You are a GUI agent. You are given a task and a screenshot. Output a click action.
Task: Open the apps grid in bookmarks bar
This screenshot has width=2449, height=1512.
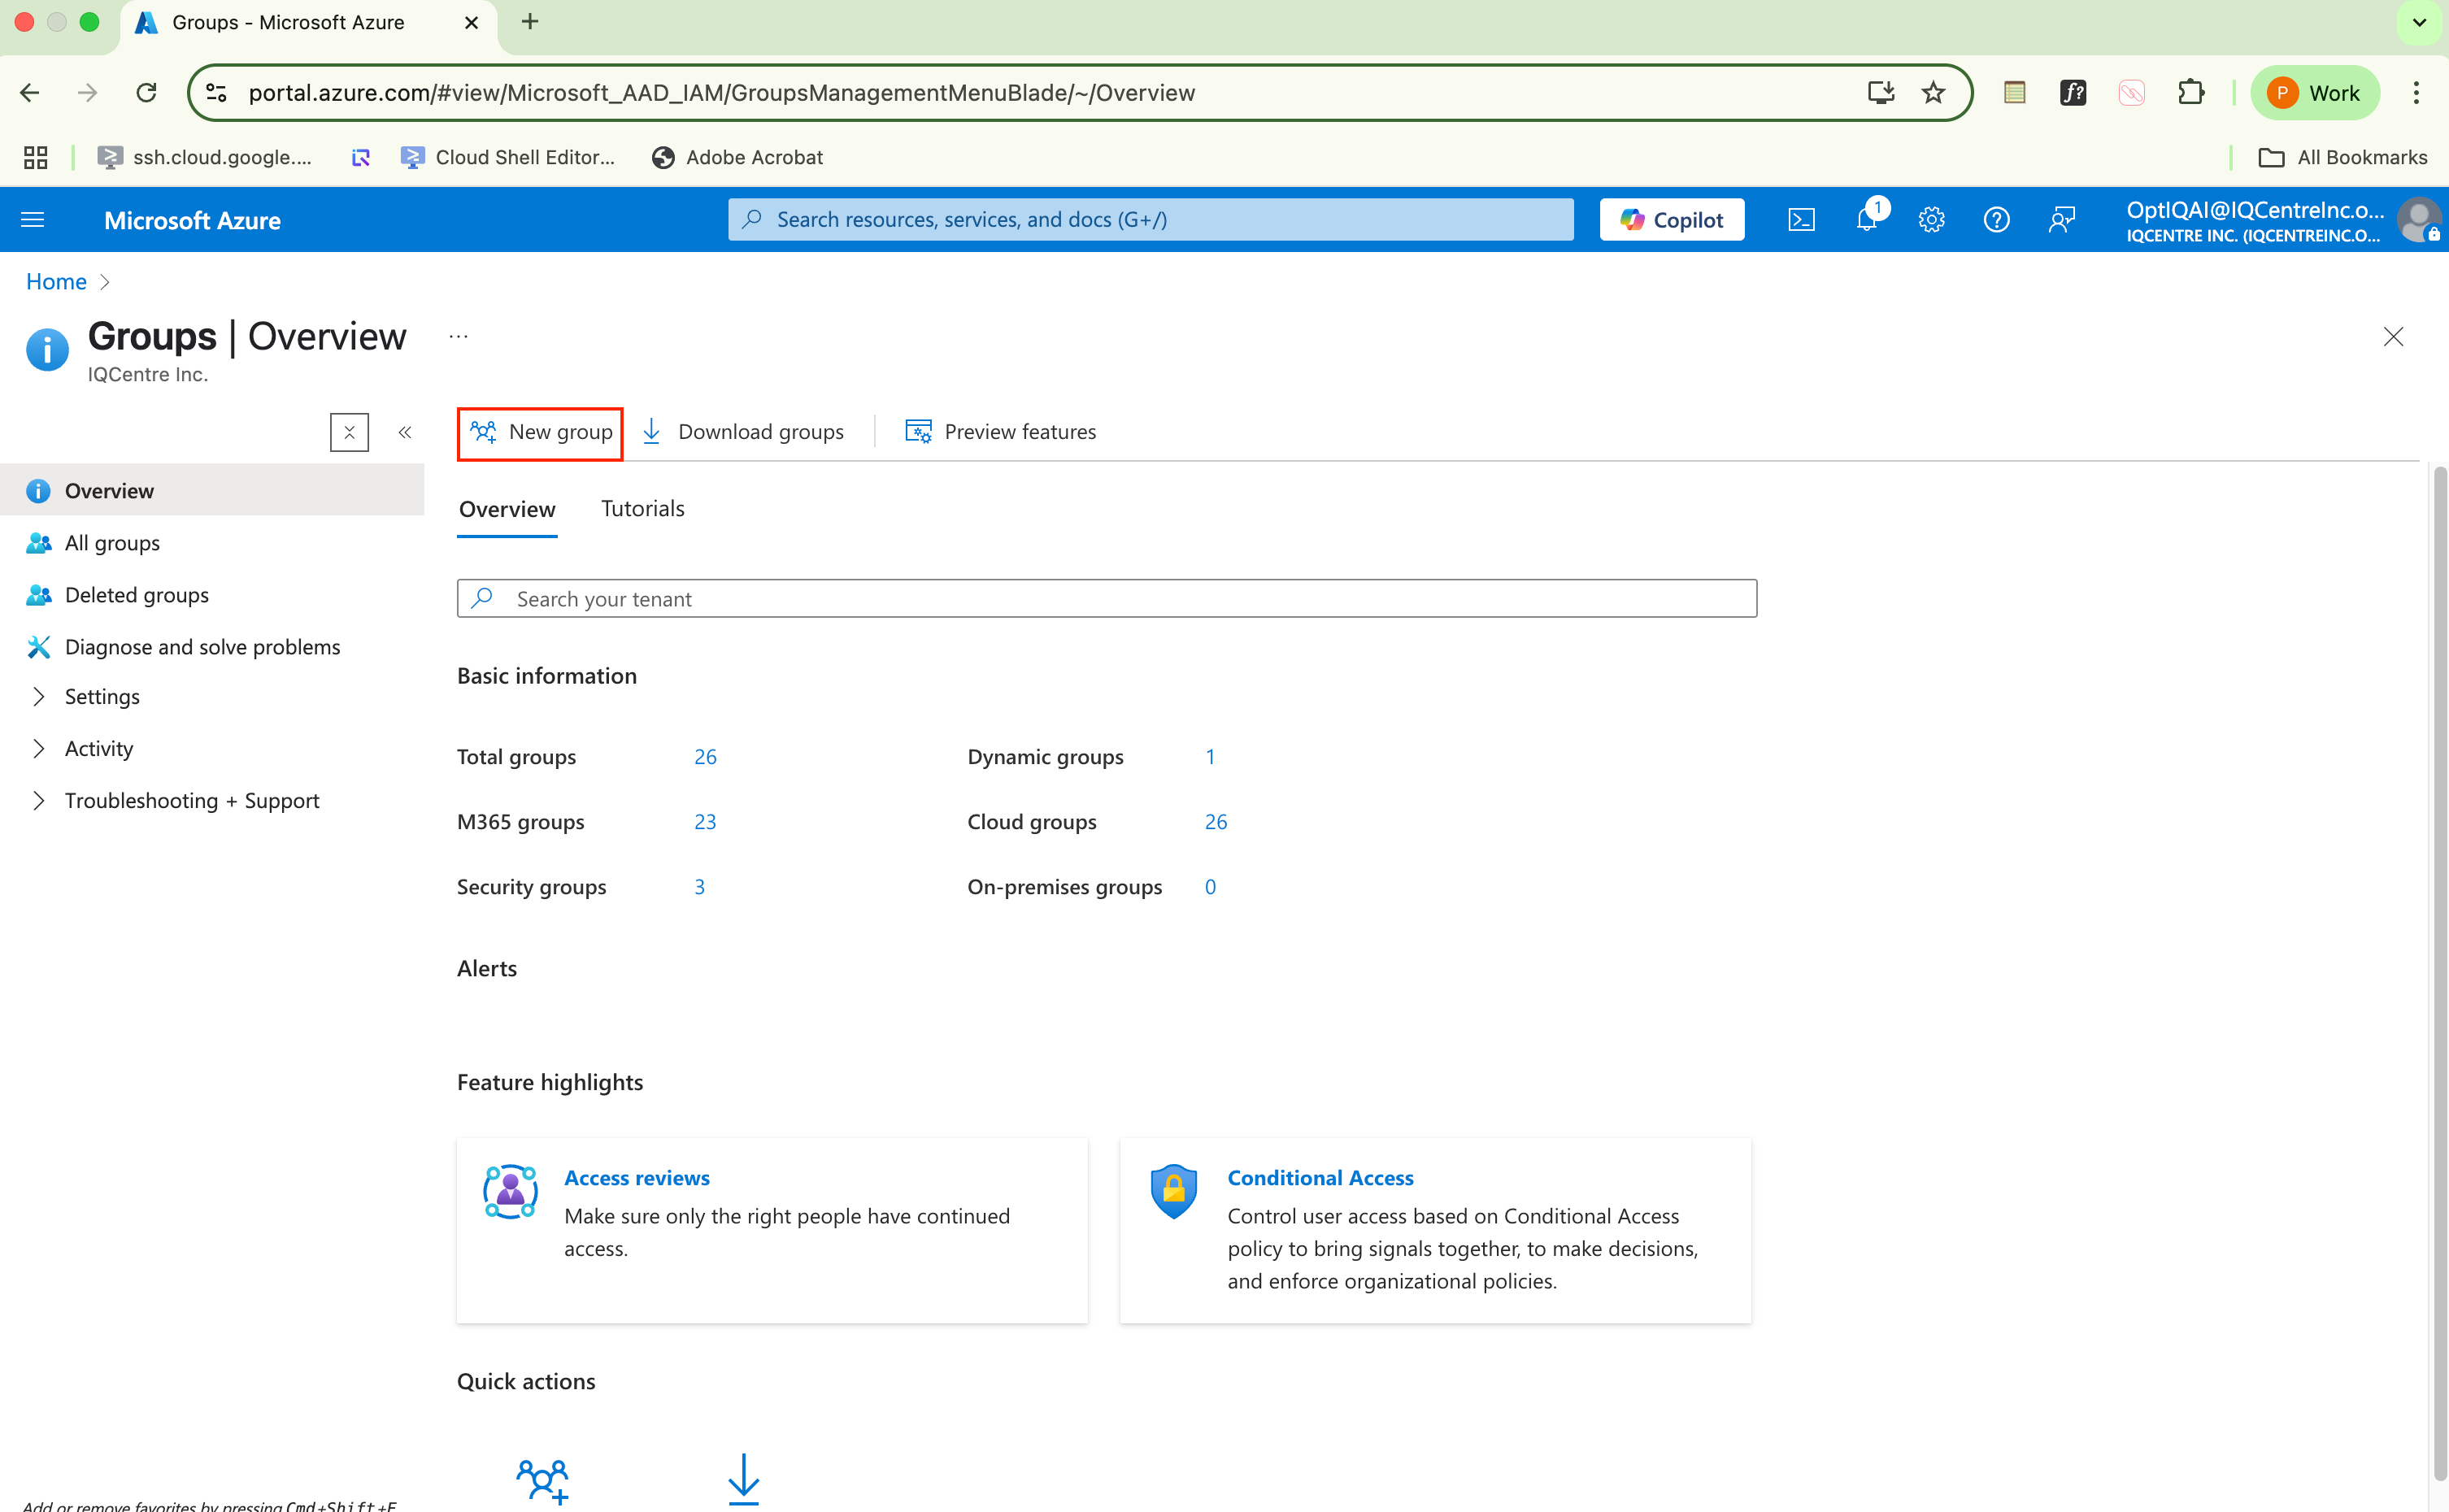coord(36,157)
